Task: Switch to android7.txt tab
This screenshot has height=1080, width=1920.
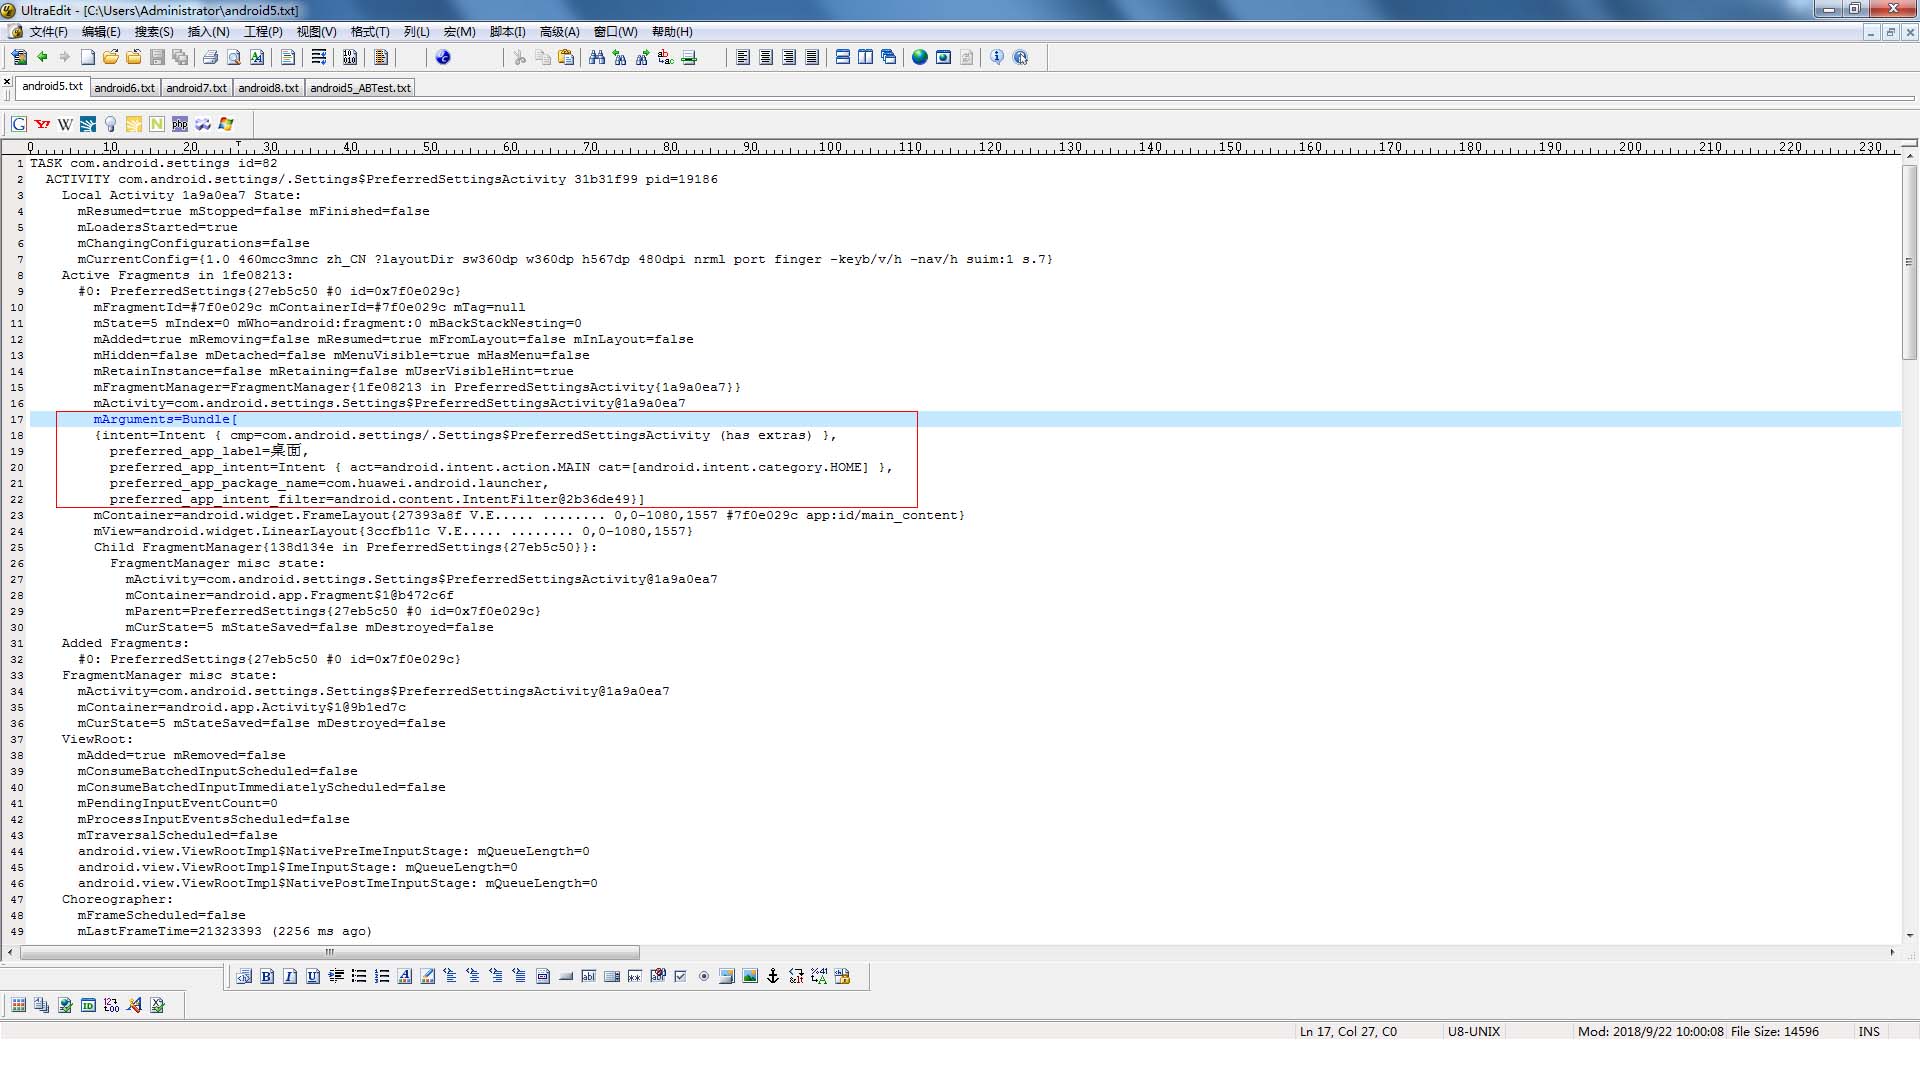Action: [x=197, y=88]
